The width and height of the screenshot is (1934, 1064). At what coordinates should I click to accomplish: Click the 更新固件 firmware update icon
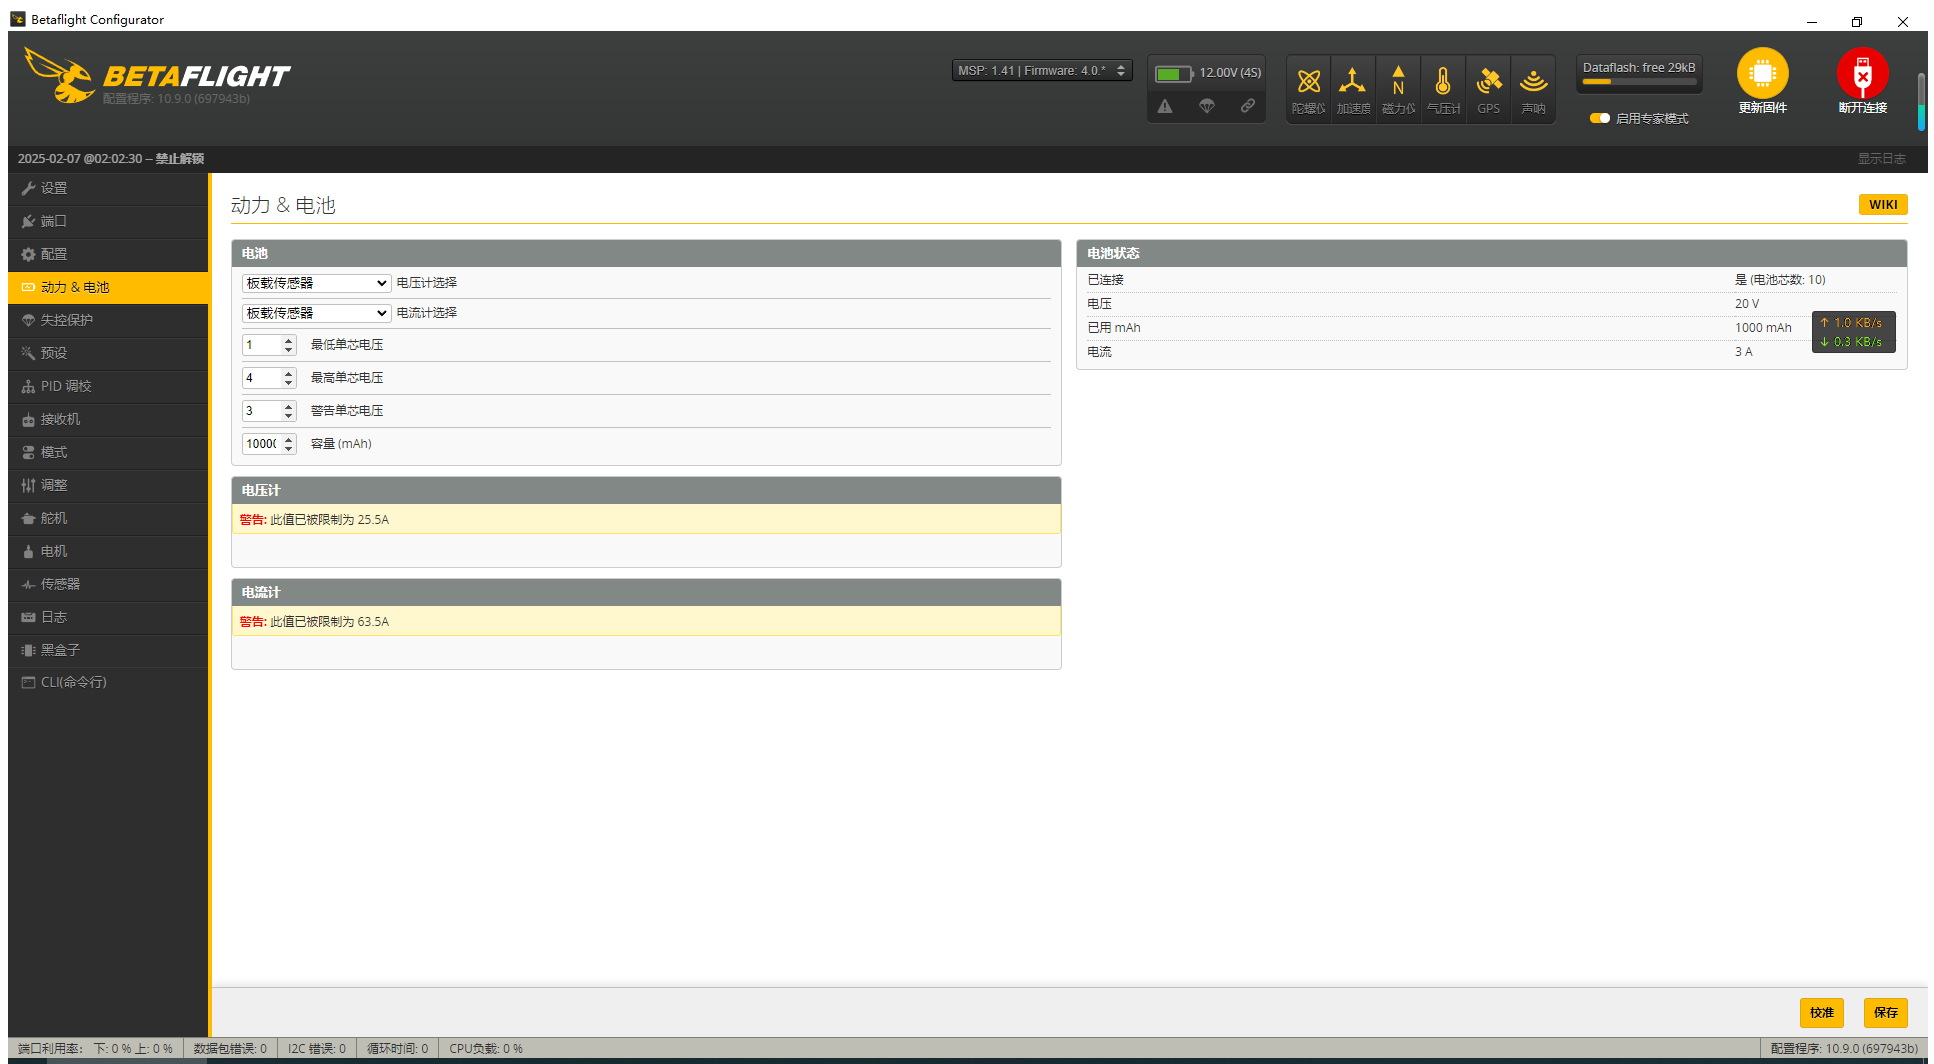click(1762, 74)
